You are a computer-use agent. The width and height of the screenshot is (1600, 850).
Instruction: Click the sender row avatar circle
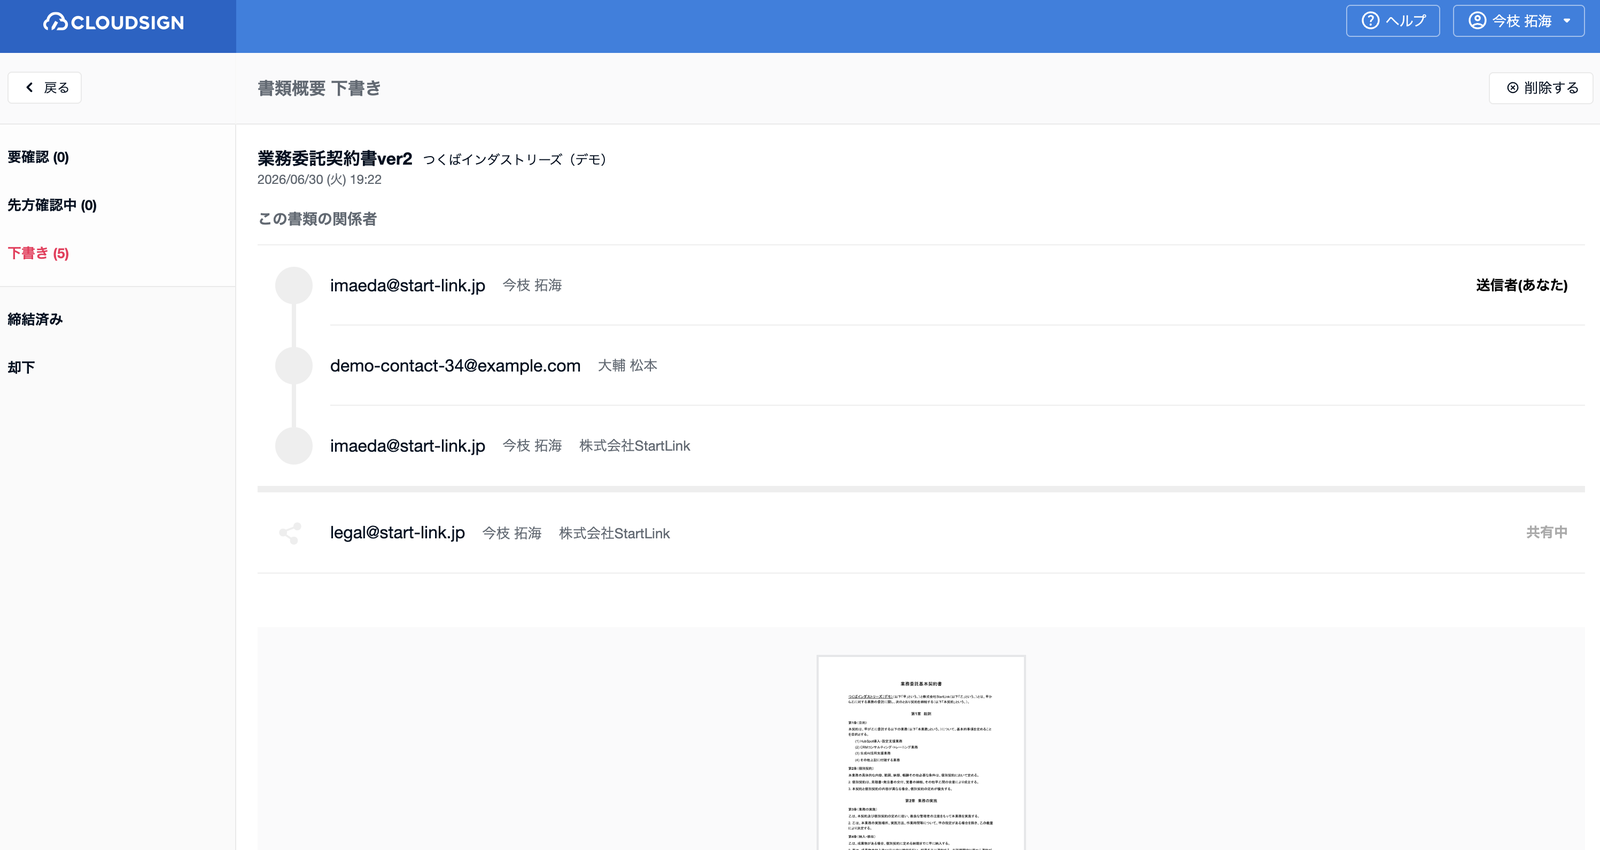tap(294, 285)
